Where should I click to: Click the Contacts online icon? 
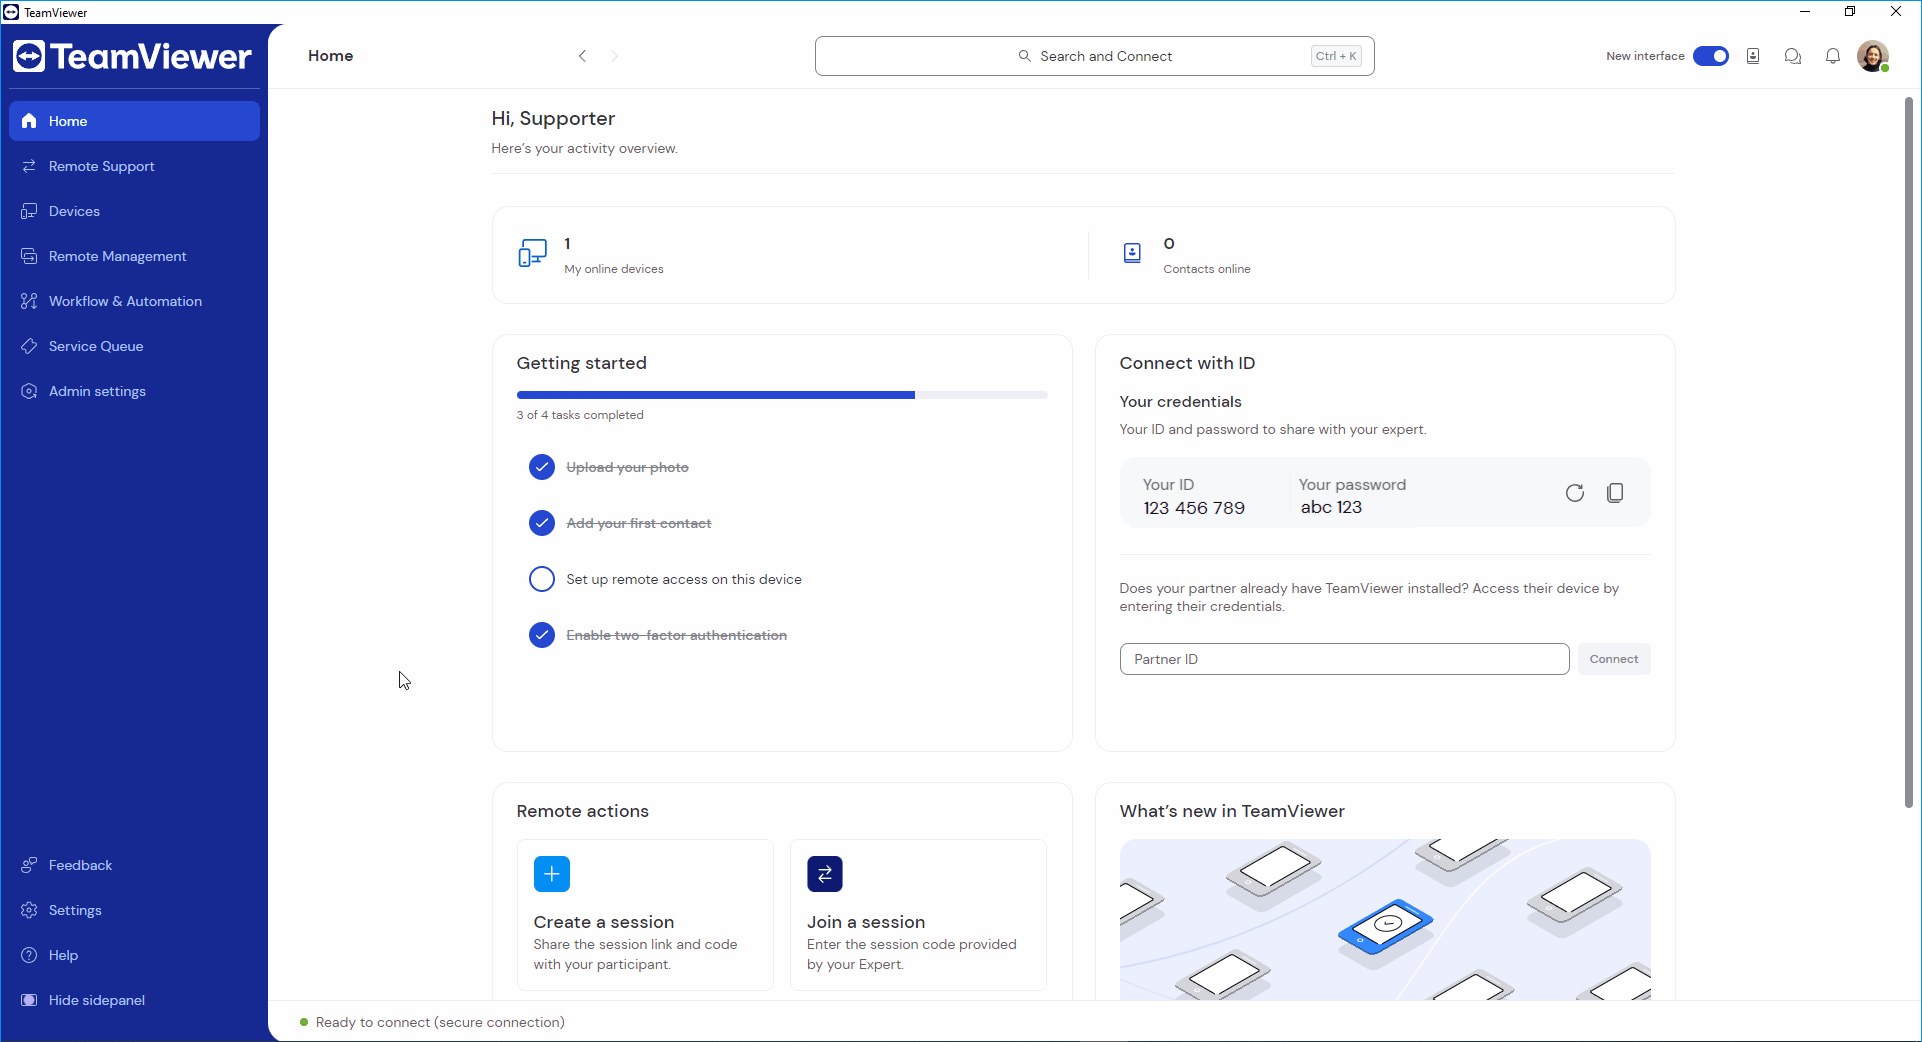click(x=1132, y=253)
